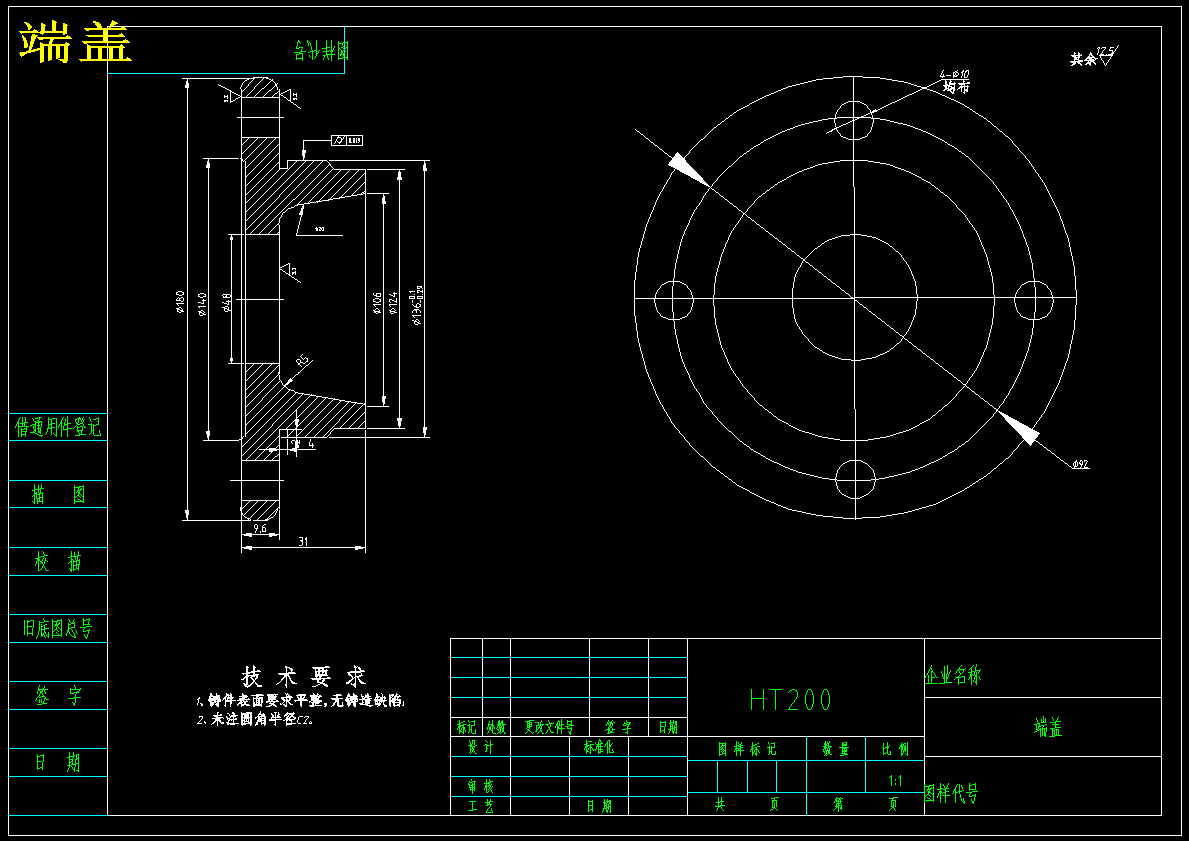The width and height of the screenshot is (1189, 841).
Task: Select the 借通用件登记 sidebar label
Action: click(58, 427)
